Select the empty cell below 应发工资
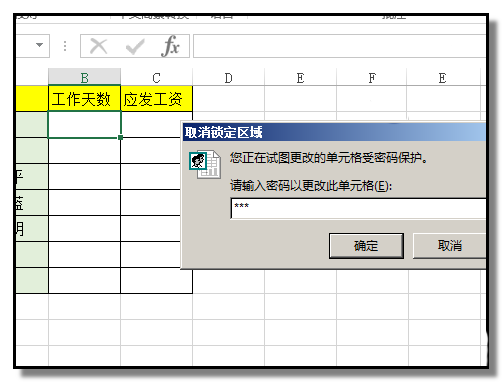This screenshot has width=502, height=382. tap(151, 125)
